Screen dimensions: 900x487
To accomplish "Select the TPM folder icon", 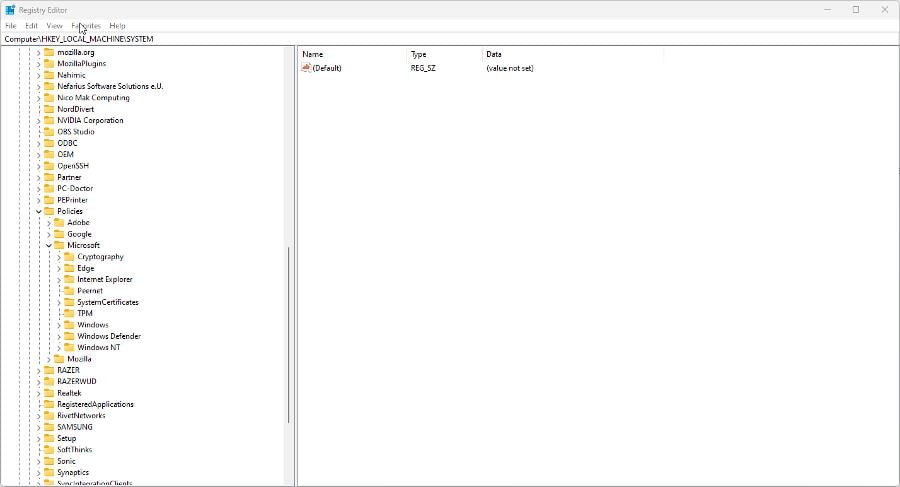I will tap(69, 314).
